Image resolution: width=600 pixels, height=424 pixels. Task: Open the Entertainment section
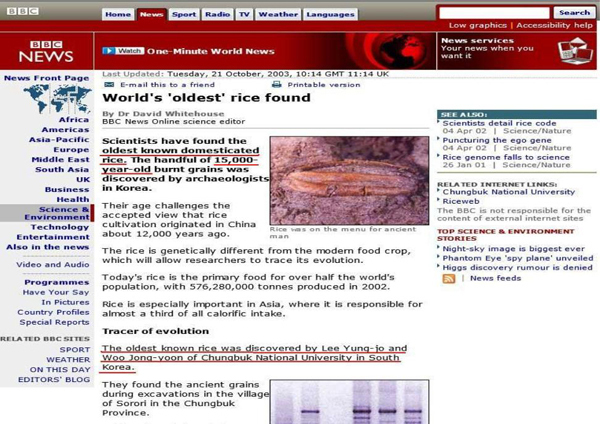point(53,237)
